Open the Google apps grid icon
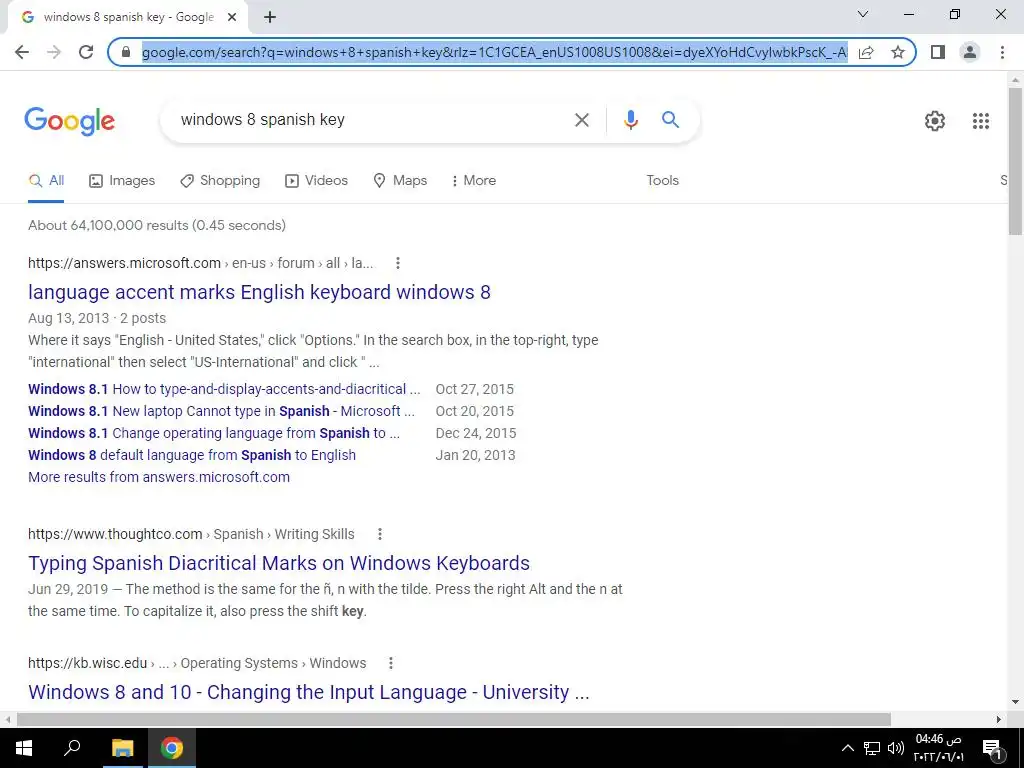 [980, 121]
